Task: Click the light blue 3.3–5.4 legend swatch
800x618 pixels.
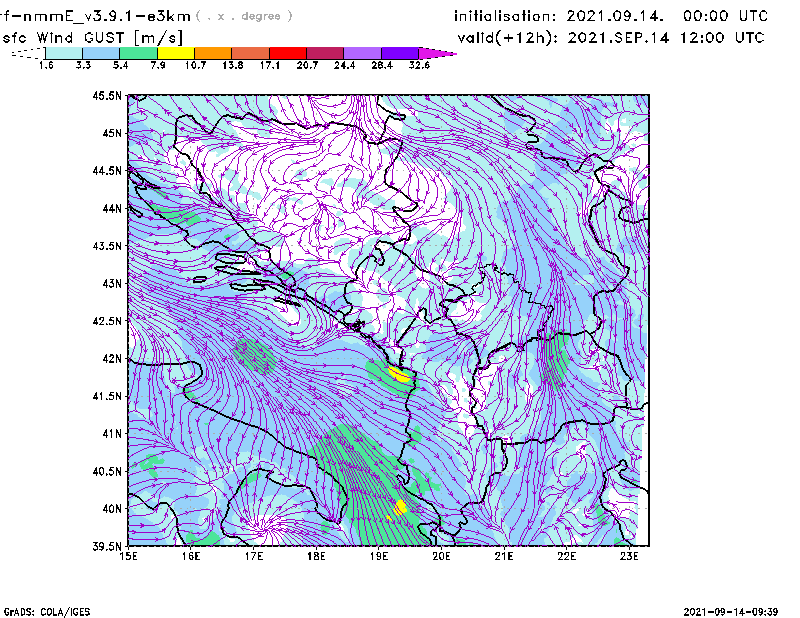Action: point(101,53)
